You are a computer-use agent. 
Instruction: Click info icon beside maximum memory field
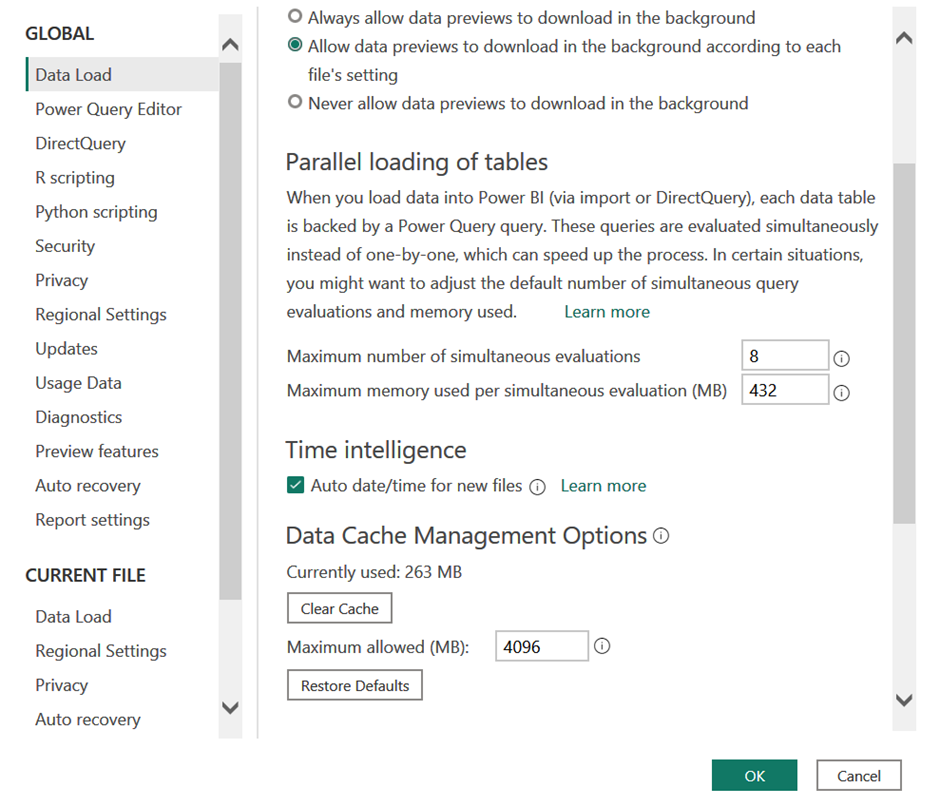click(841, 393)
